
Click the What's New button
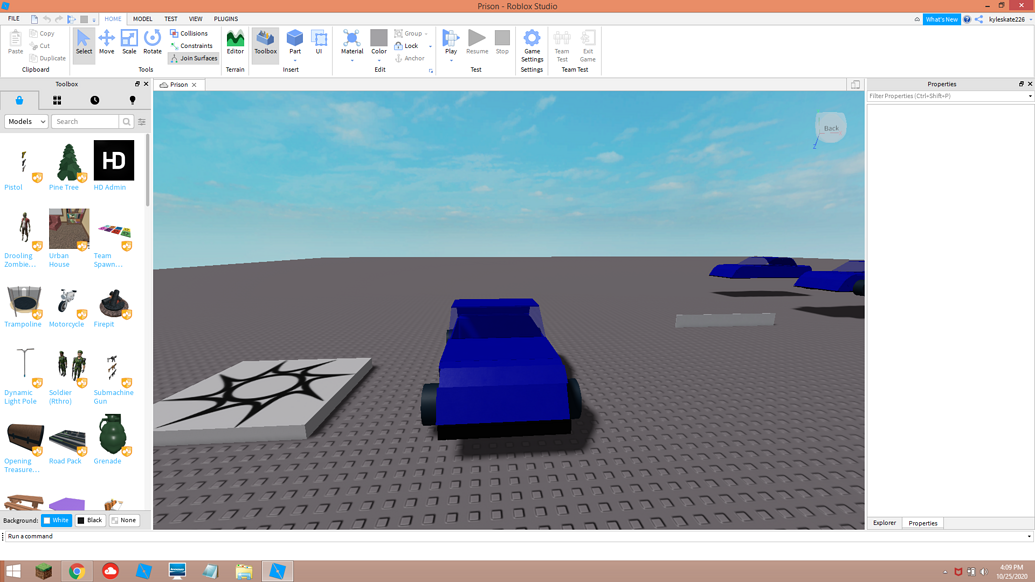(x=941, y=18)
